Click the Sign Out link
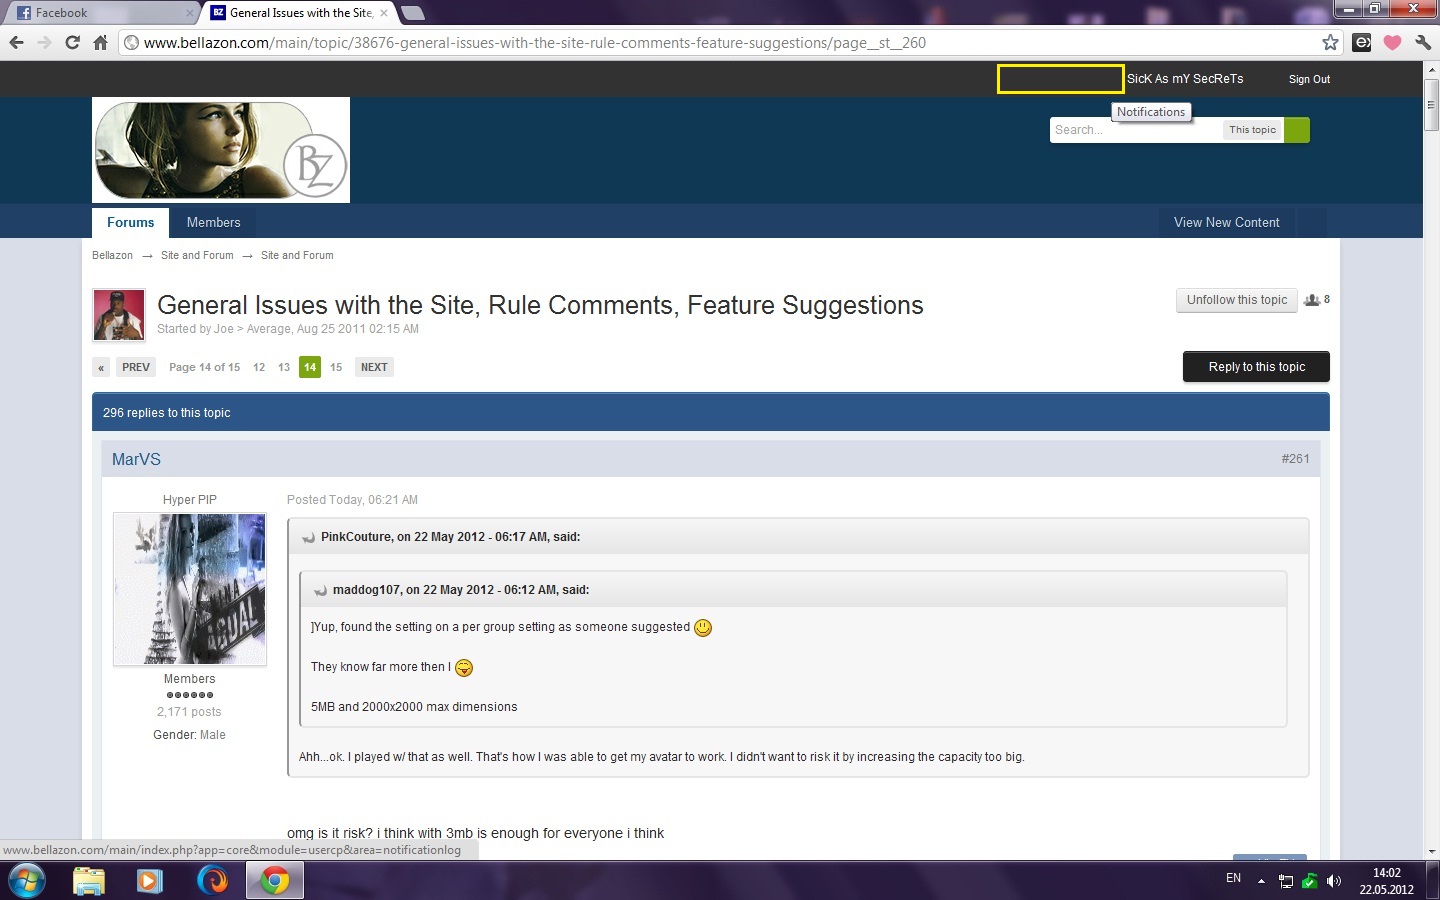The width and height of the screenshot is (1440, 900). (x=1309, y=79)
